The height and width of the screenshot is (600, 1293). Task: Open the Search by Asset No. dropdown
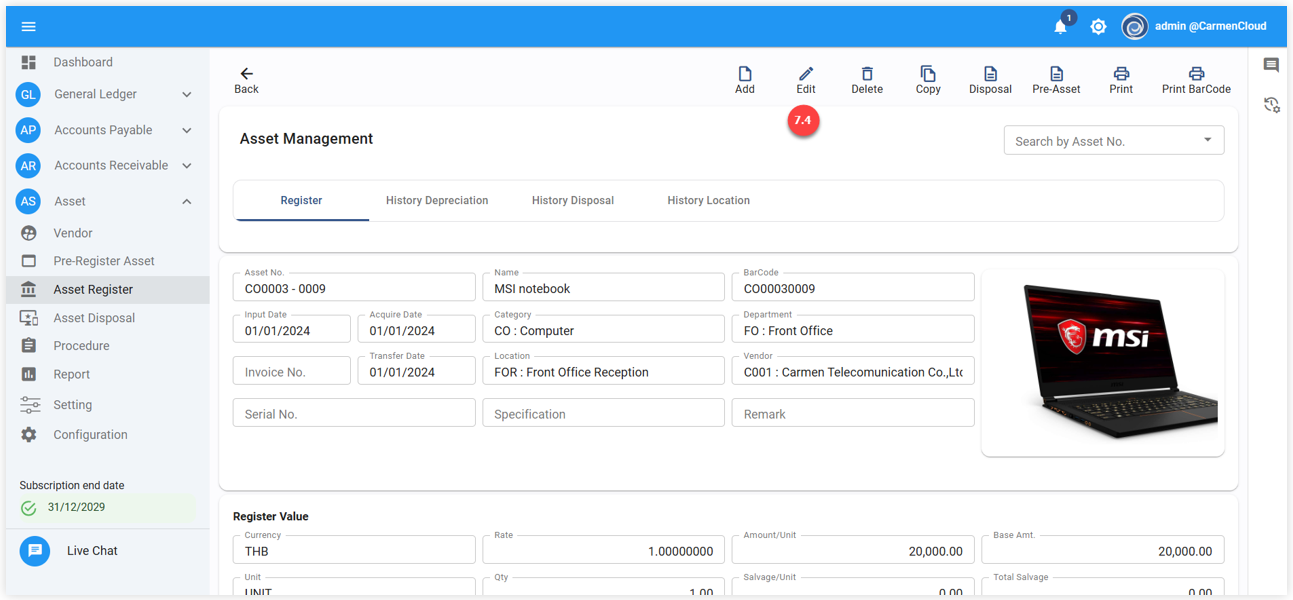pyautogui.click(x=1113, y=141)
